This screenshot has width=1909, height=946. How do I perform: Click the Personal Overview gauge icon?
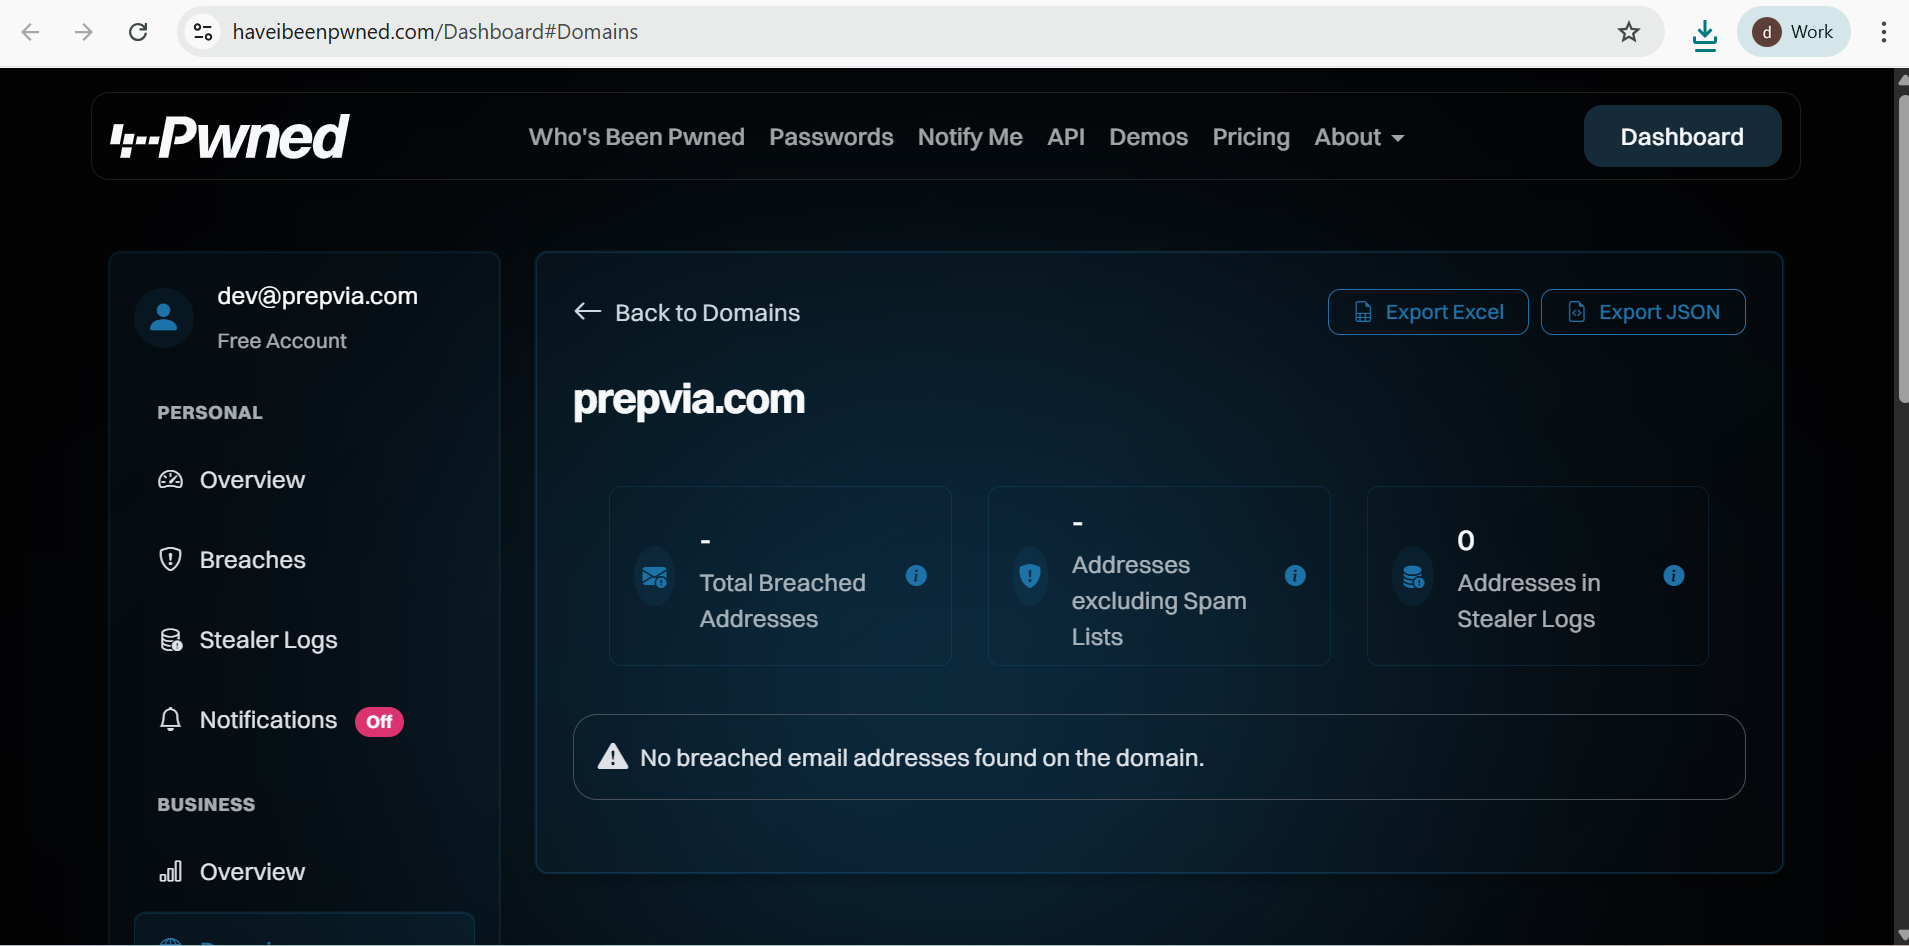171,480
